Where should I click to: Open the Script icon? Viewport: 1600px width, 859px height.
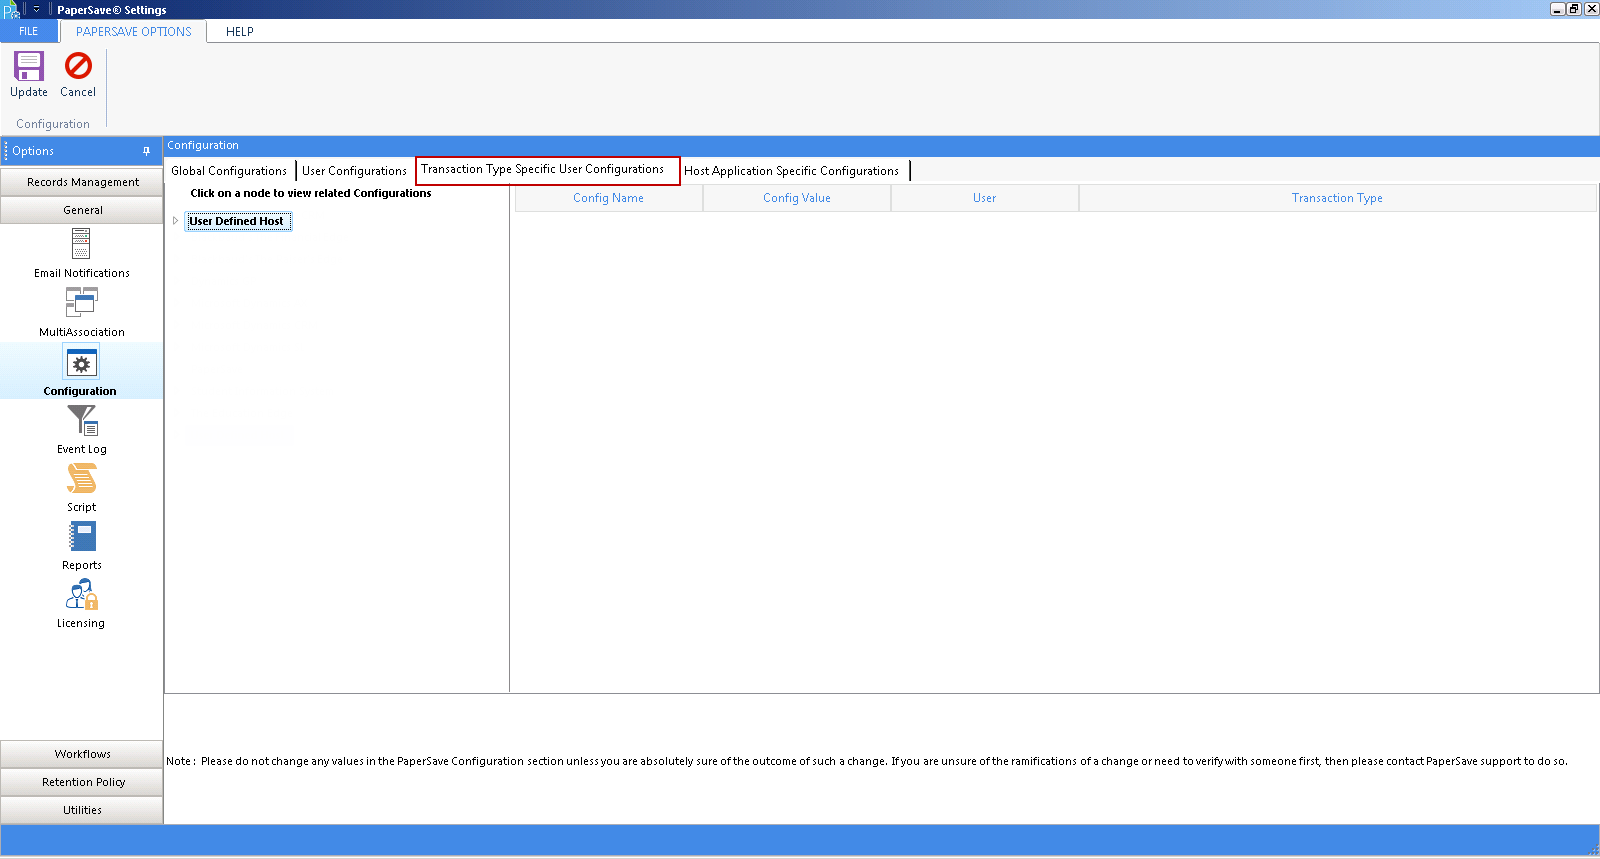(x=81, y=479)
